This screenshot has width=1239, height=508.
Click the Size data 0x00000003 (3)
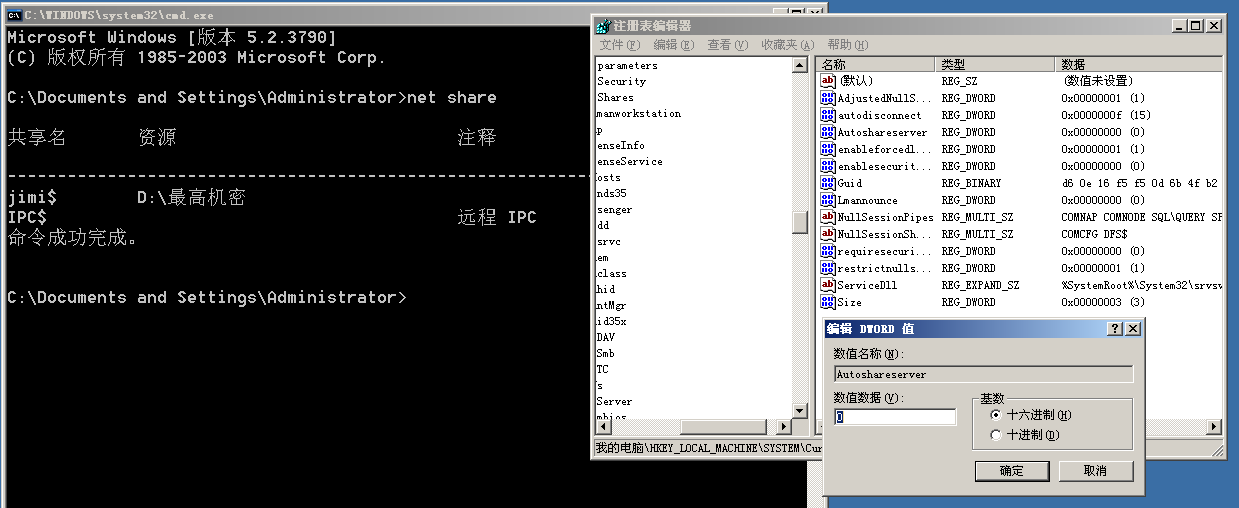pos(1103,302)
